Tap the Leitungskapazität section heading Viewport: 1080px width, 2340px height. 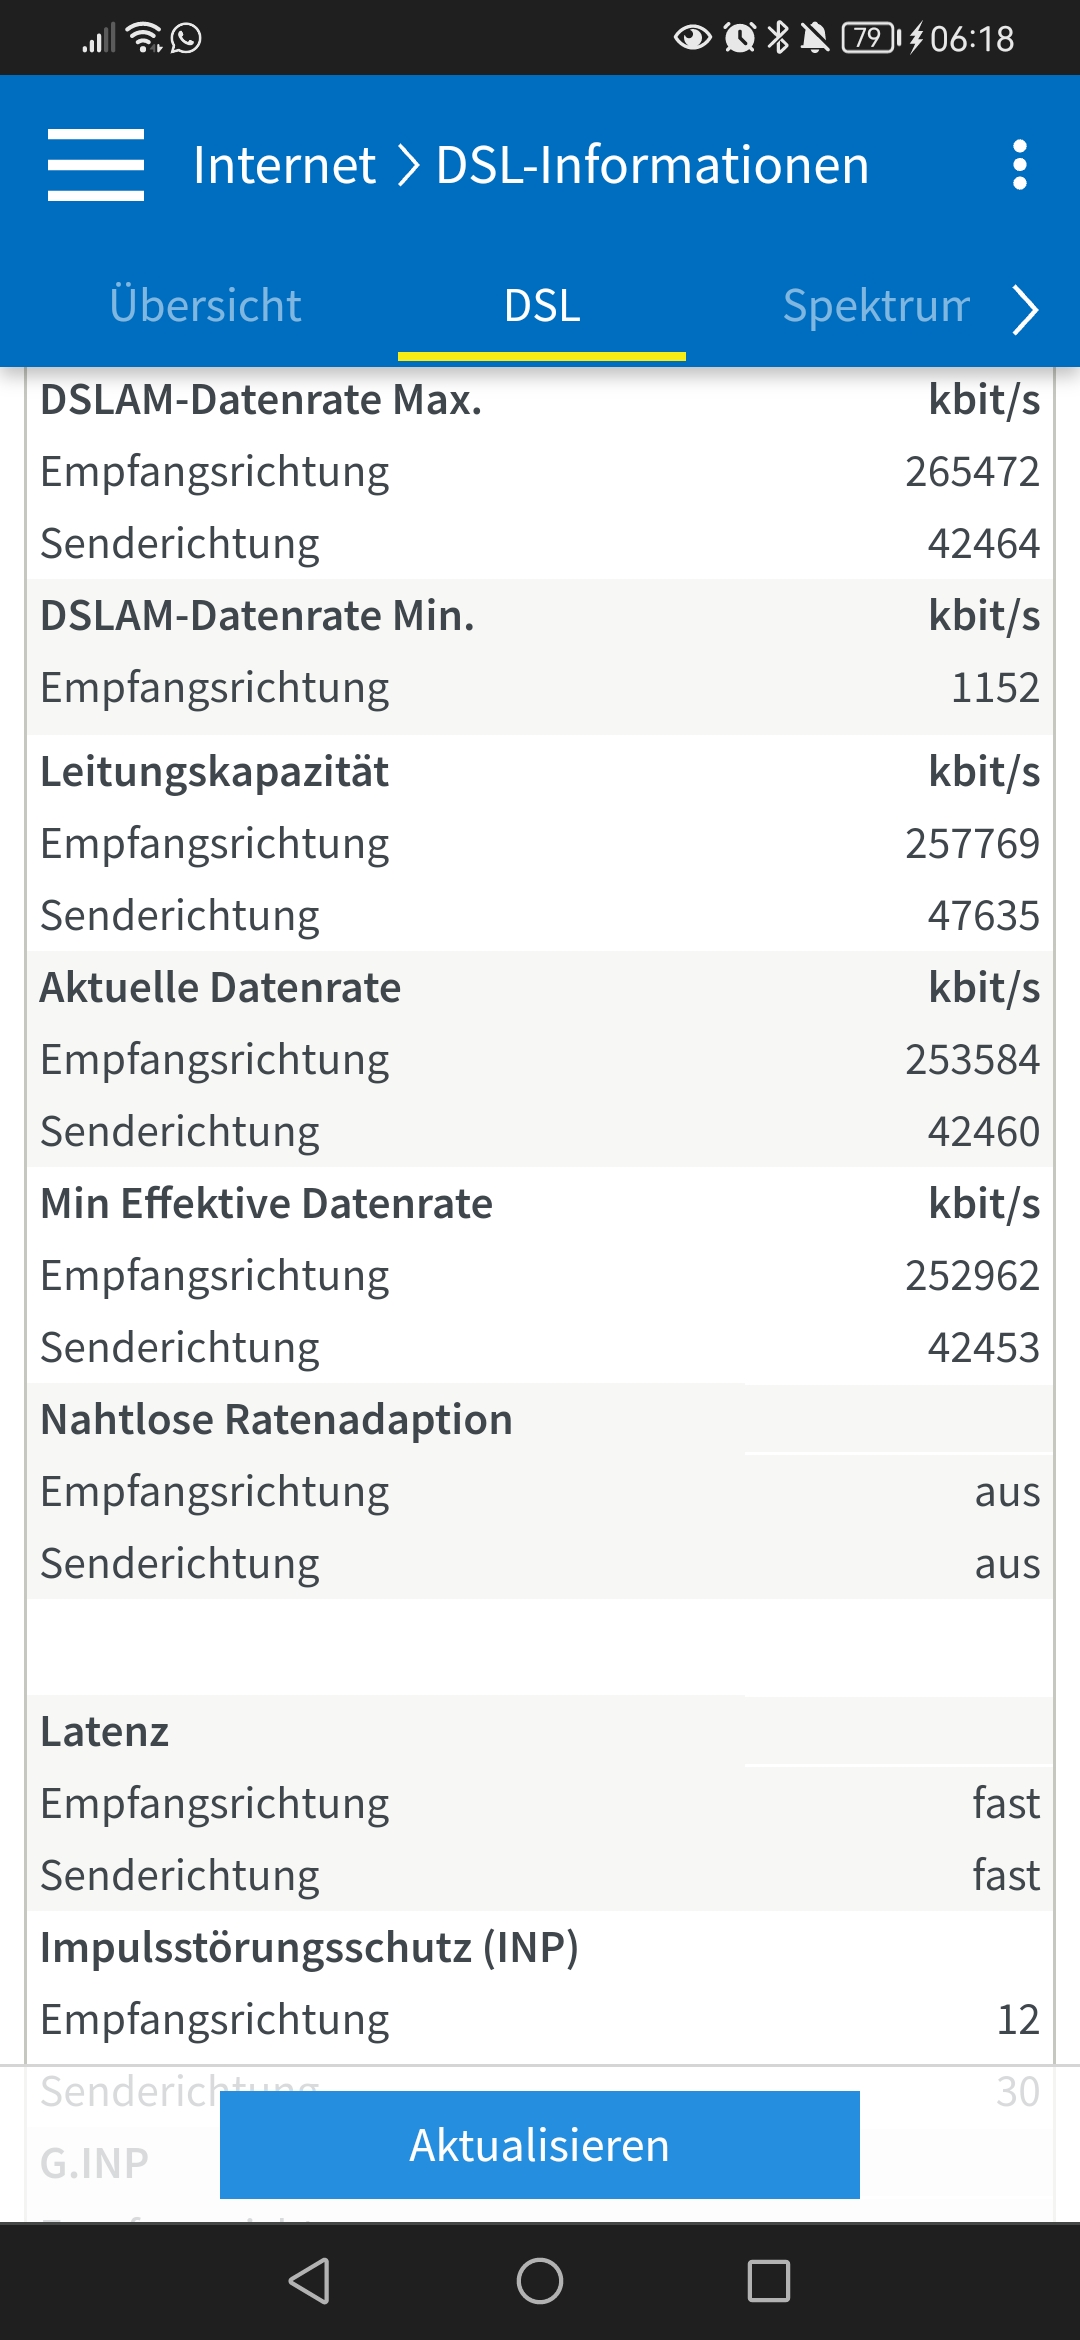(x=215, y=772)
